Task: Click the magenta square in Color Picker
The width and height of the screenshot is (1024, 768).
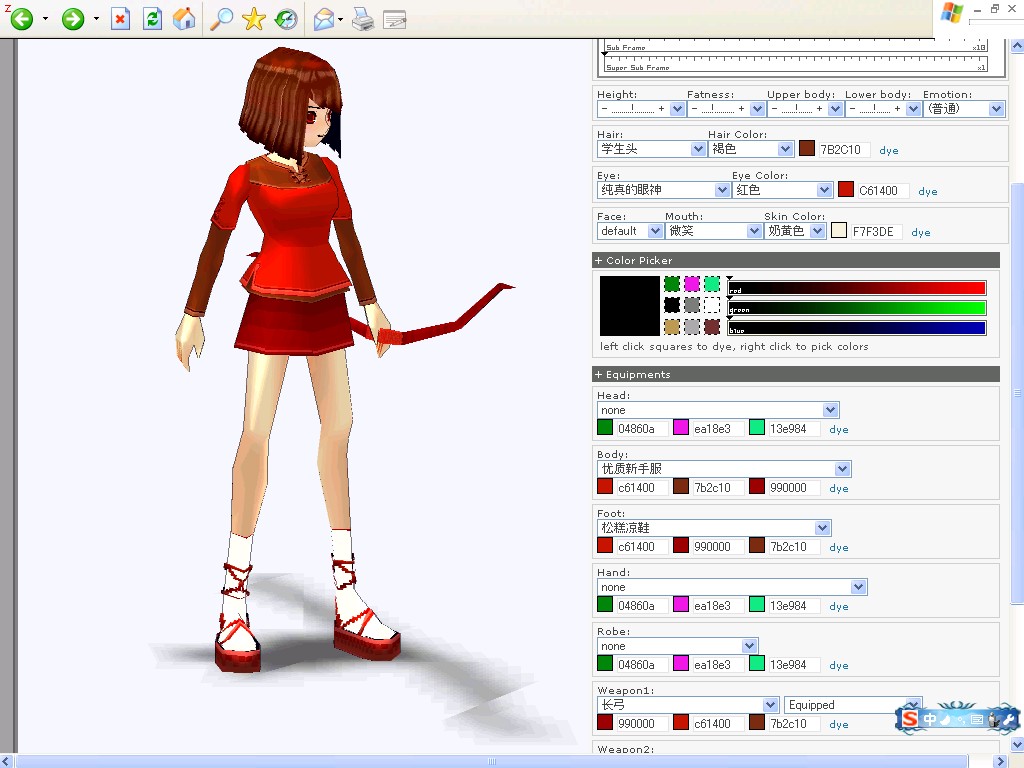Action: pyautogui.click(x=692, y=284)
